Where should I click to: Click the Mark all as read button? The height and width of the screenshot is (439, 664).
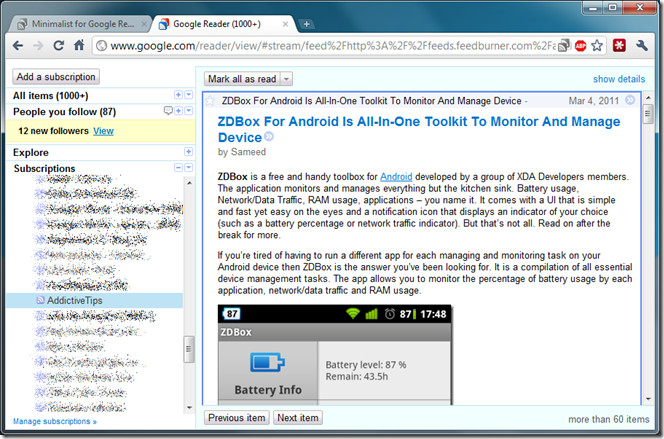coord(242,79)
